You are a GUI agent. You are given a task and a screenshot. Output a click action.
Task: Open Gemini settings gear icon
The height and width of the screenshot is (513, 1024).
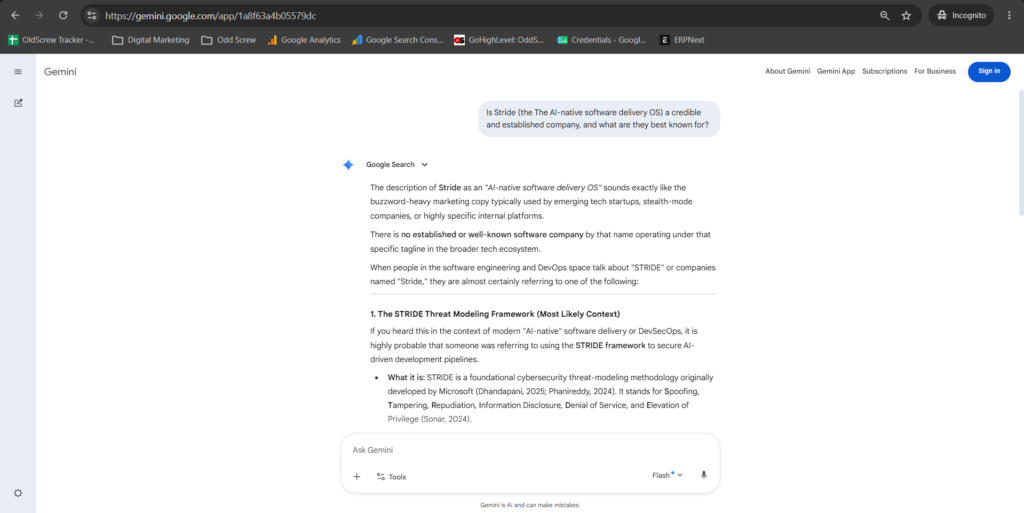pyautogui.click(x=18, y=493)
